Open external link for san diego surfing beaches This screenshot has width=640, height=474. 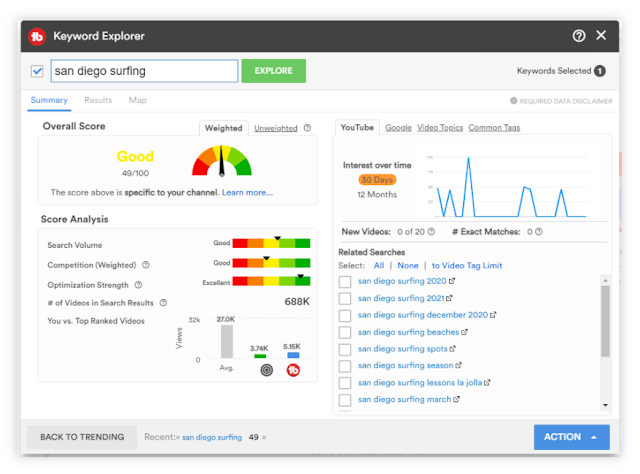click(464, 332)
